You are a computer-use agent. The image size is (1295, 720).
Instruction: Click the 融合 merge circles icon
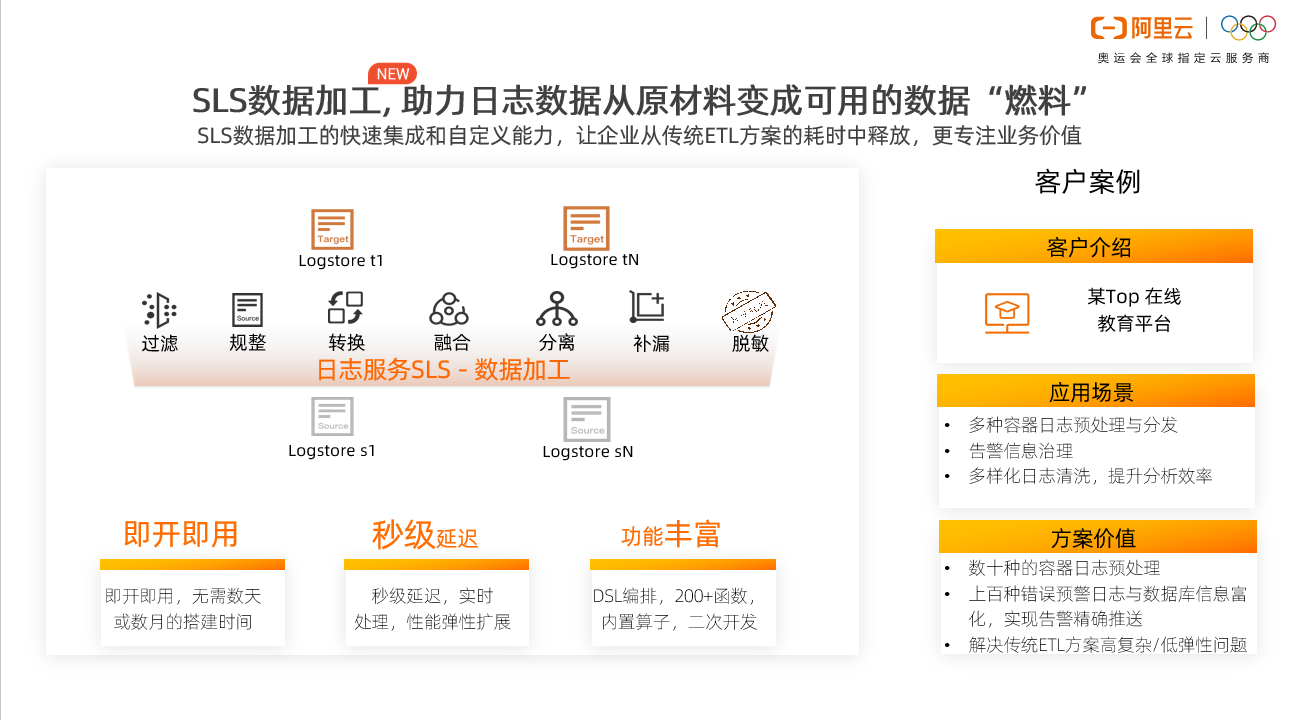point(449,309)
